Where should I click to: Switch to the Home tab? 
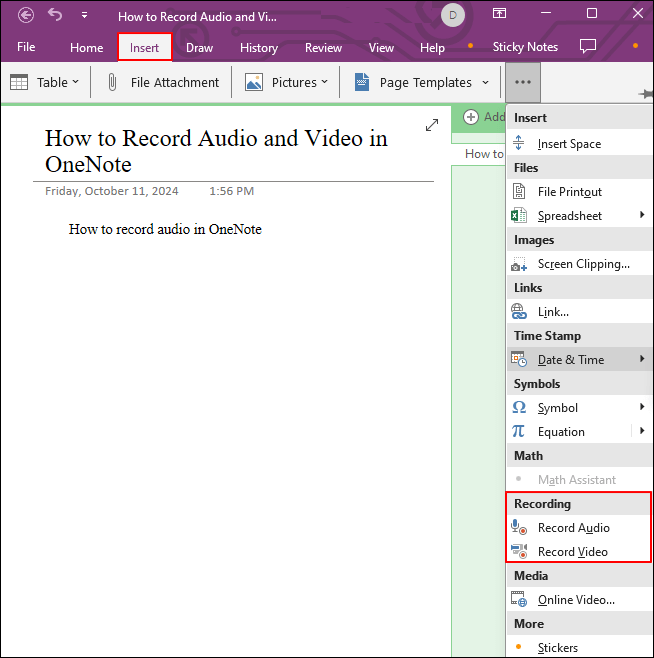tap(86, 47)
